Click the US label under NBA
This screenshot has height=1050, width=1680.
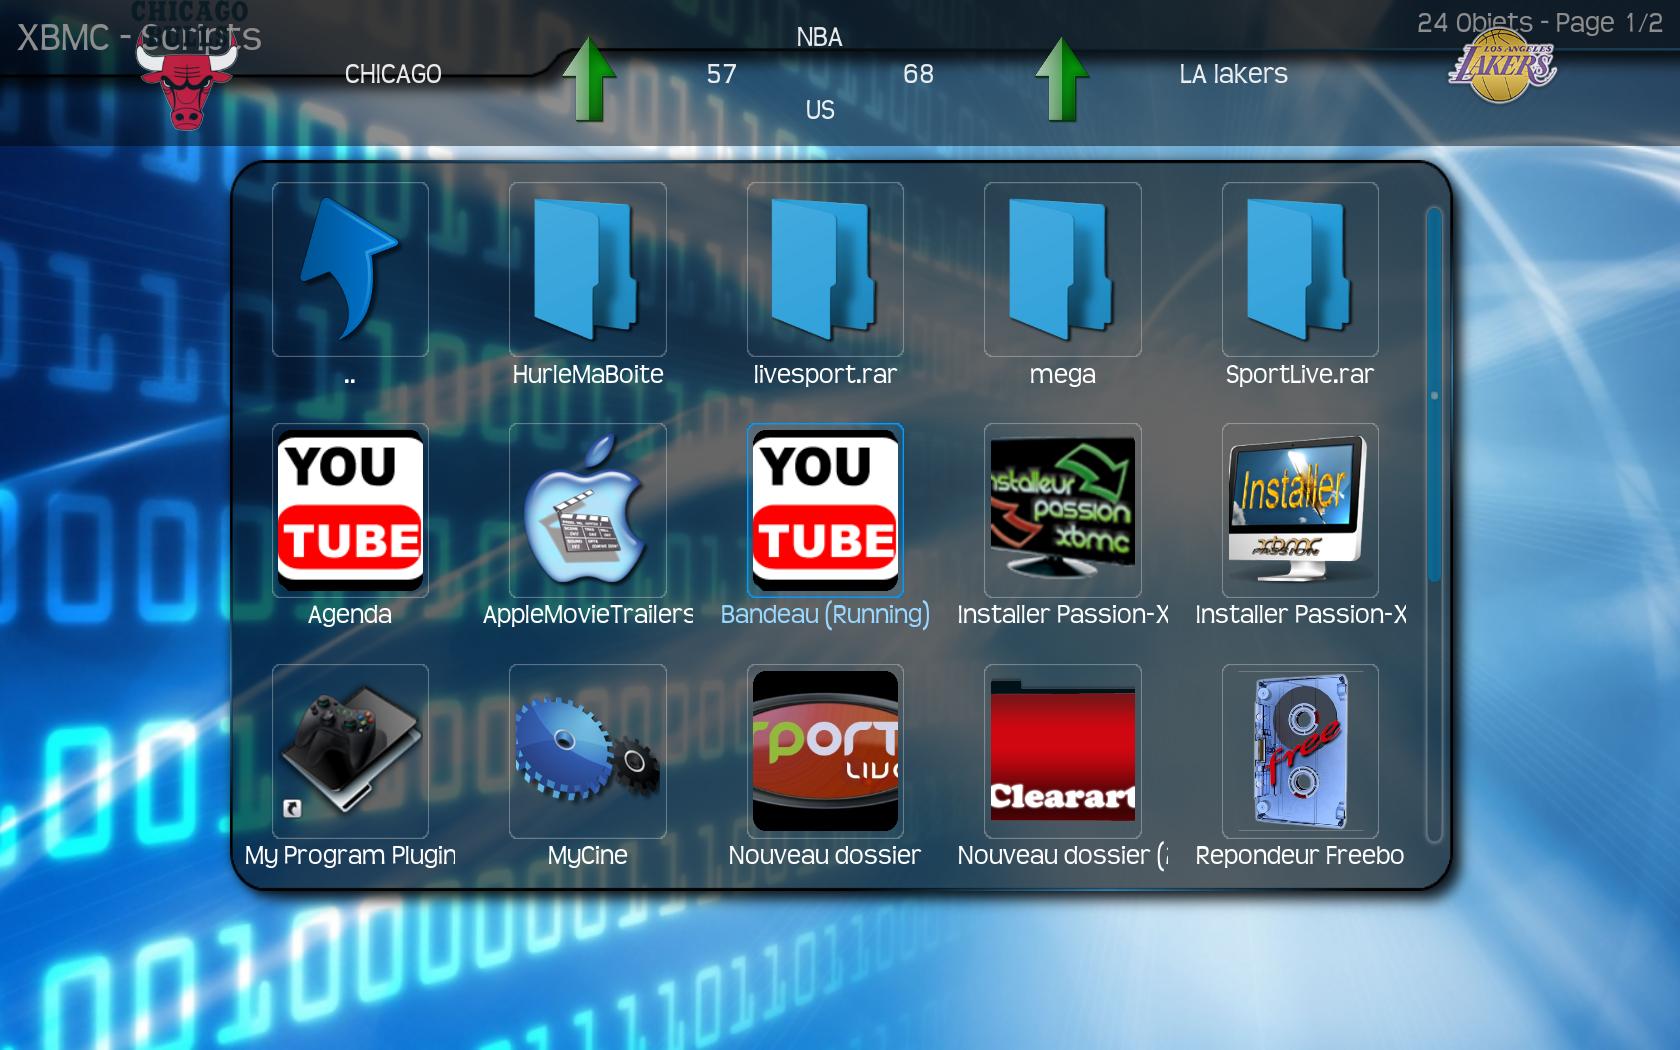tap(820, 110)
